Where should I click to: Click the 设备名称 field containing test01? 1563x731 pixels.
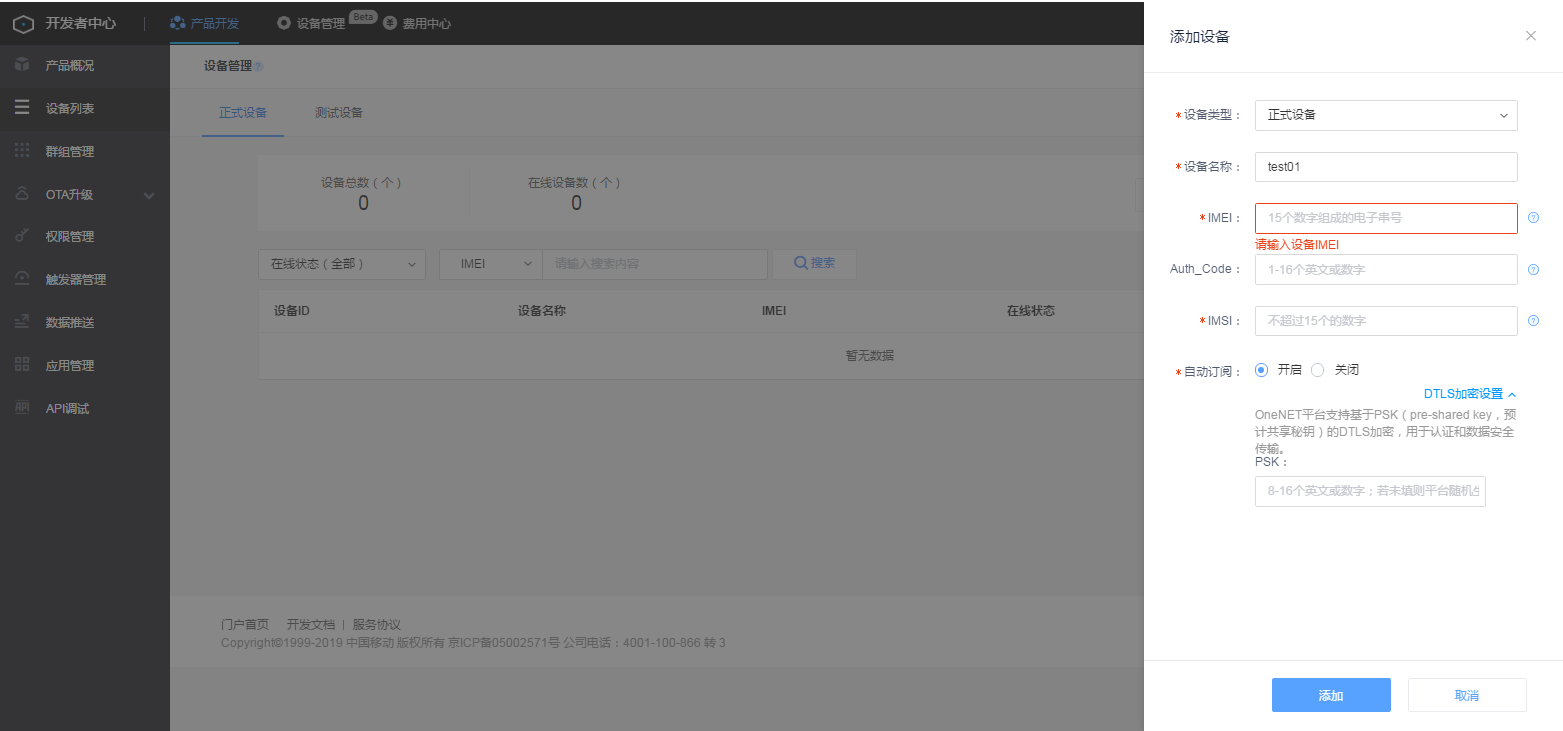1386,167
